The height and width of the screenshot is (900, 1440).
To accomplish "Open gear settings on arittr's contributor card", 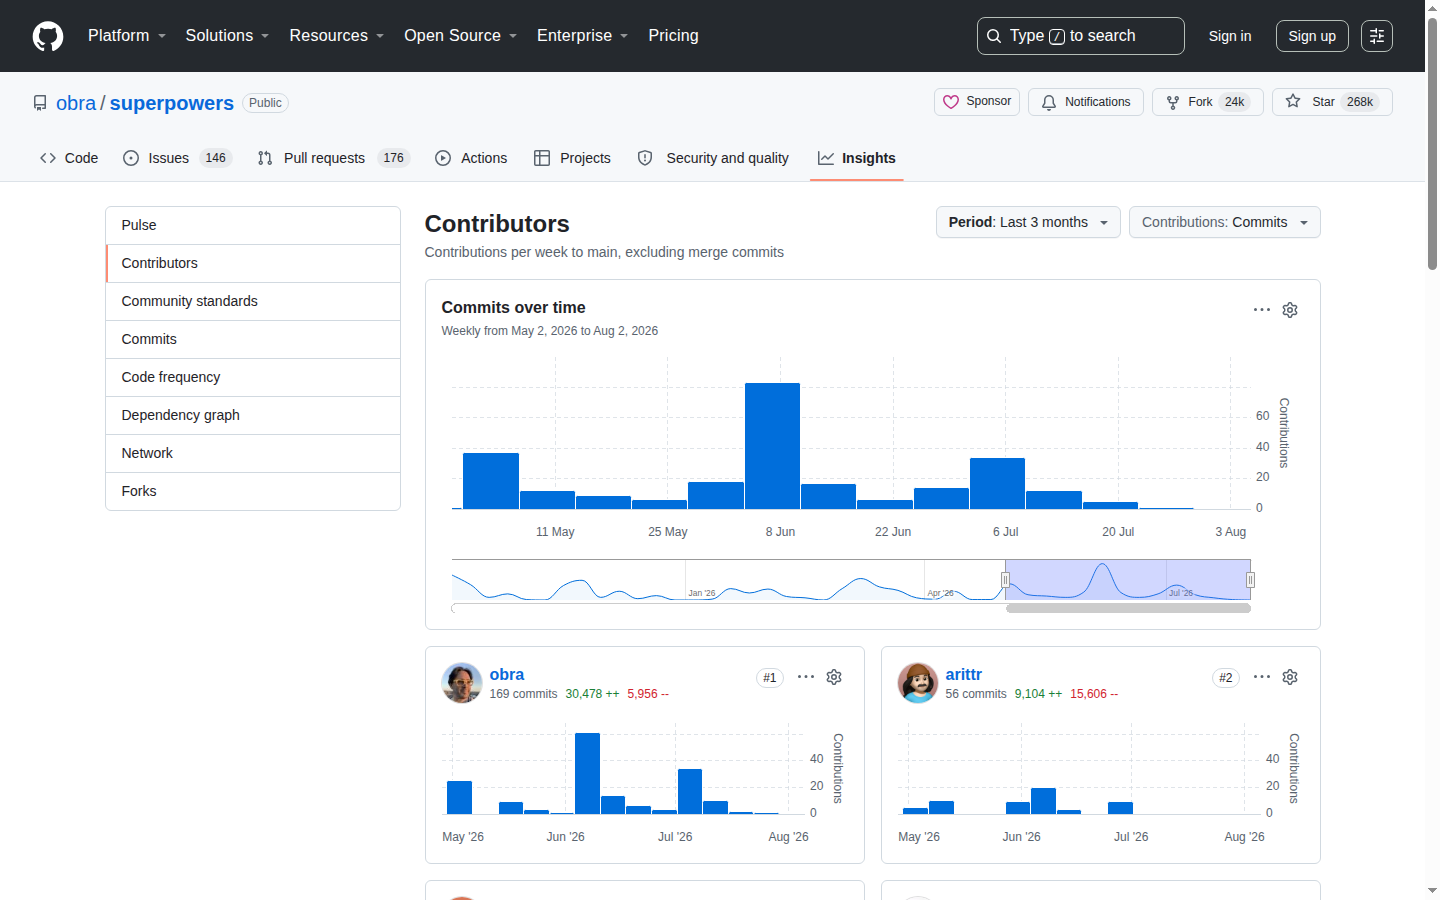I will [x=1290, y=677].
